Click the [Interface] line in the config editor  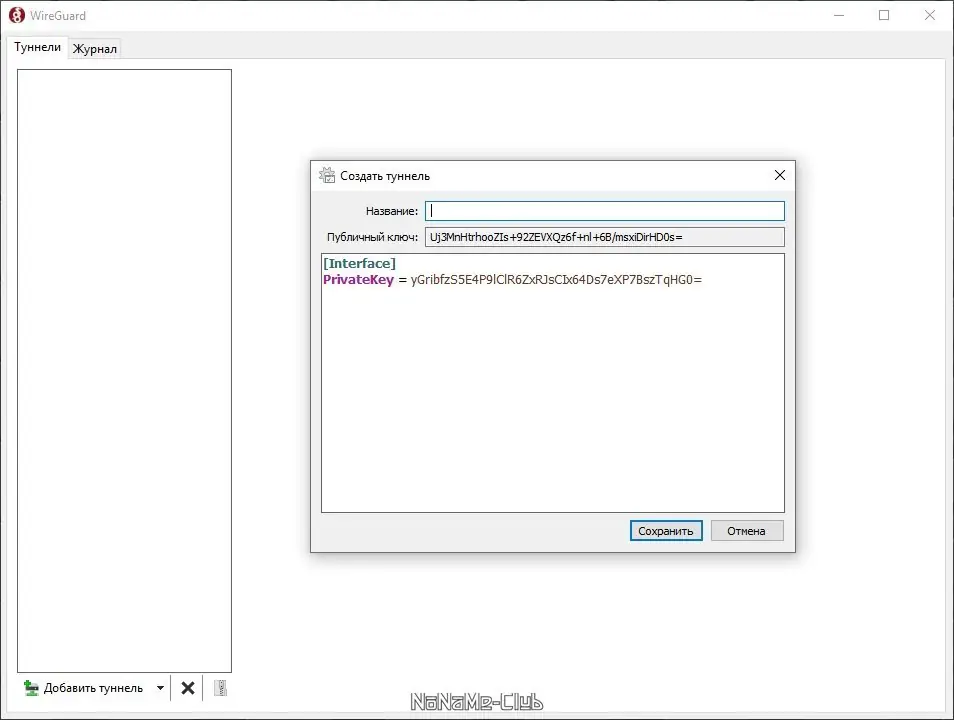click(x=360, y=264)
